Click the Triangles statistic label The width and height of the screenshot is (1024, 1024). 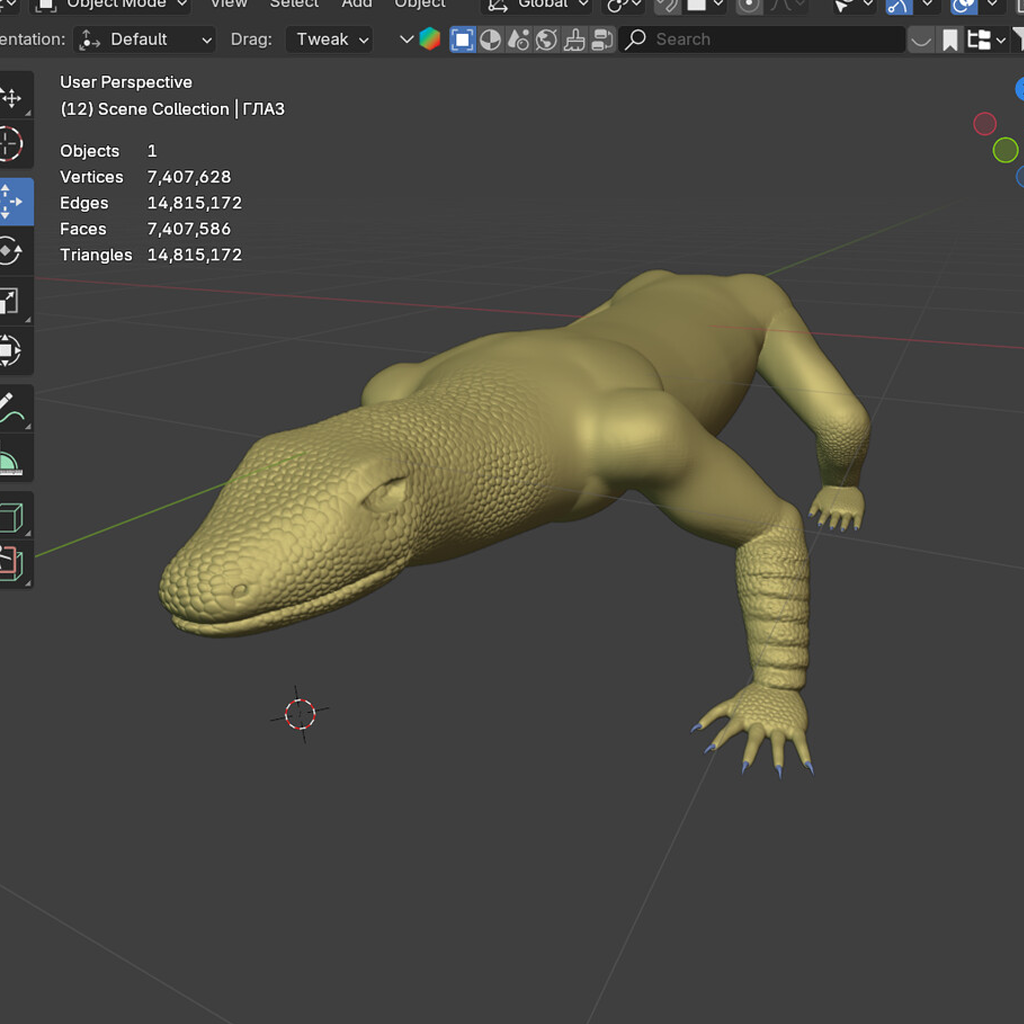pos(96,255)
